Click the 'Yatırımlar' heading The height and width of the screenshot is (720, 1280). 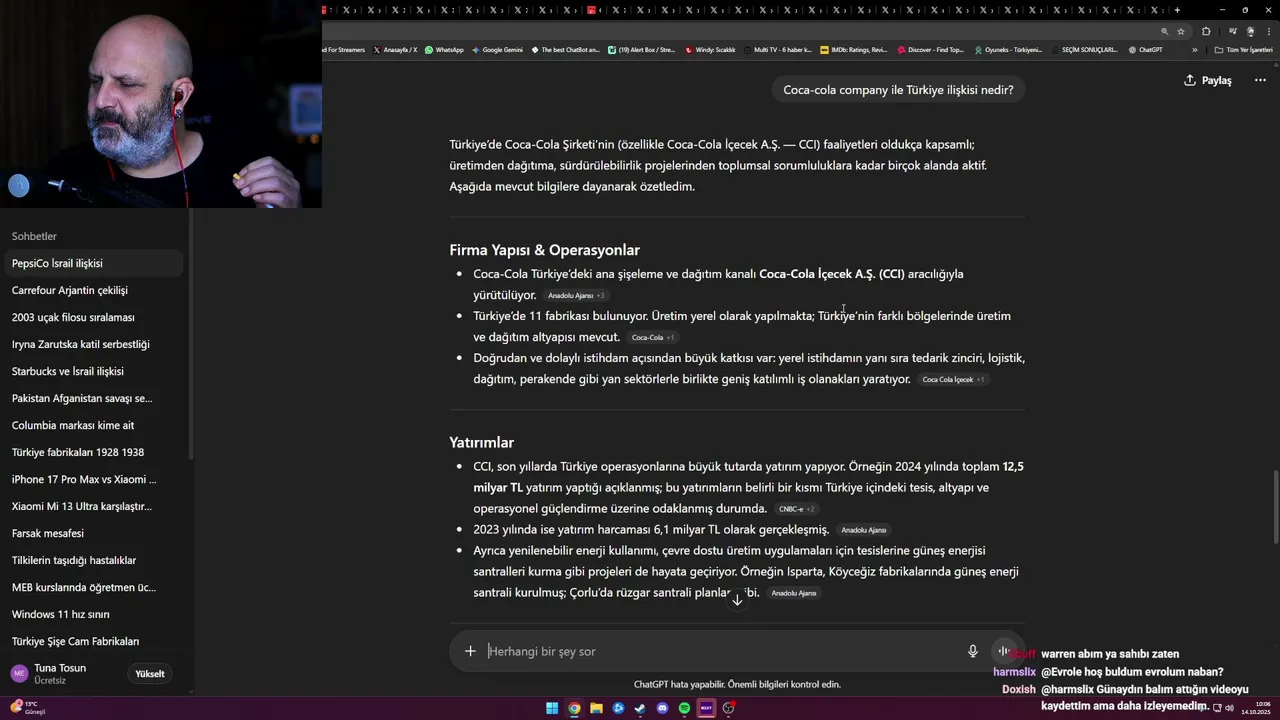pyautogui.click(x=481, y=442)
